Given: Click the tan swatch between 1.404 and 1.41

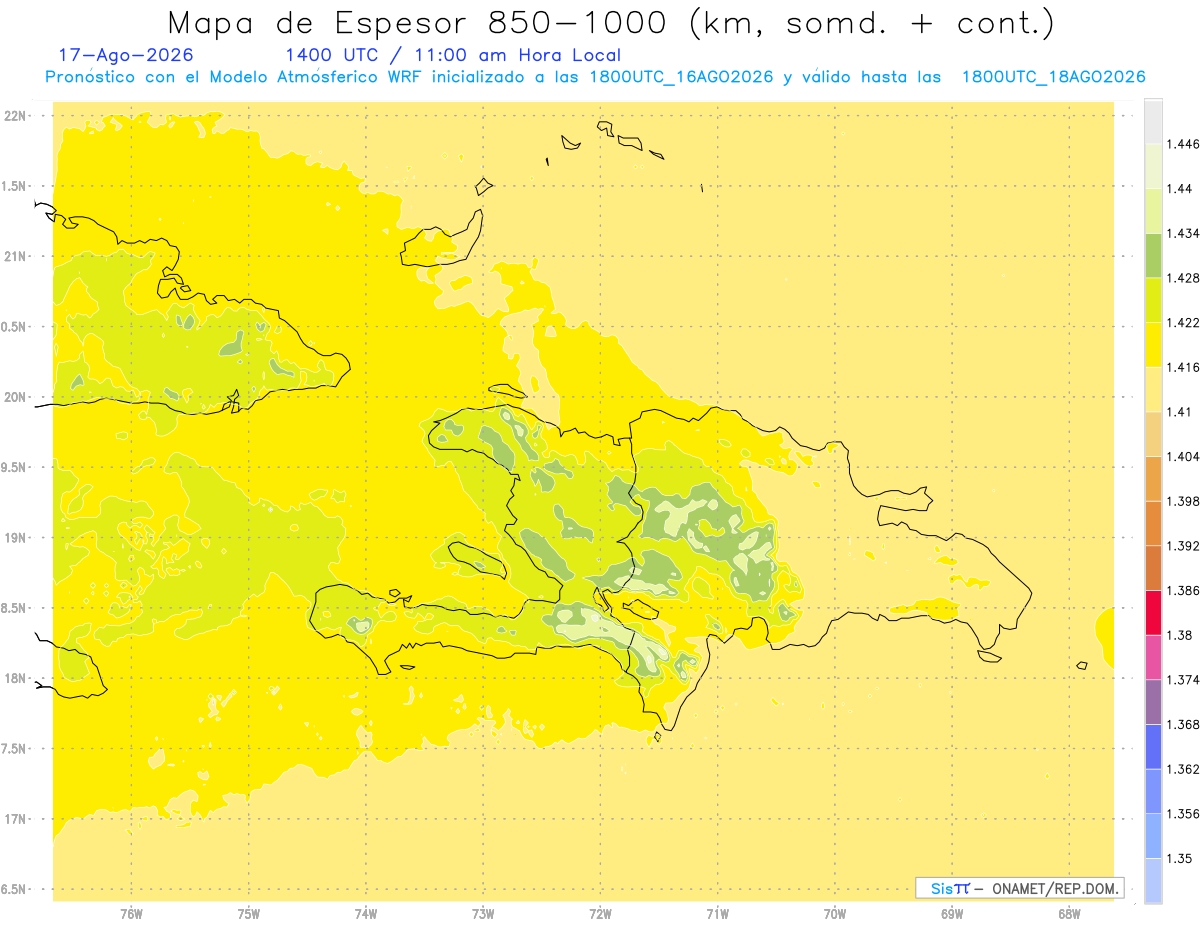Looking at the screenshot, I should (x=1153, y=434).
